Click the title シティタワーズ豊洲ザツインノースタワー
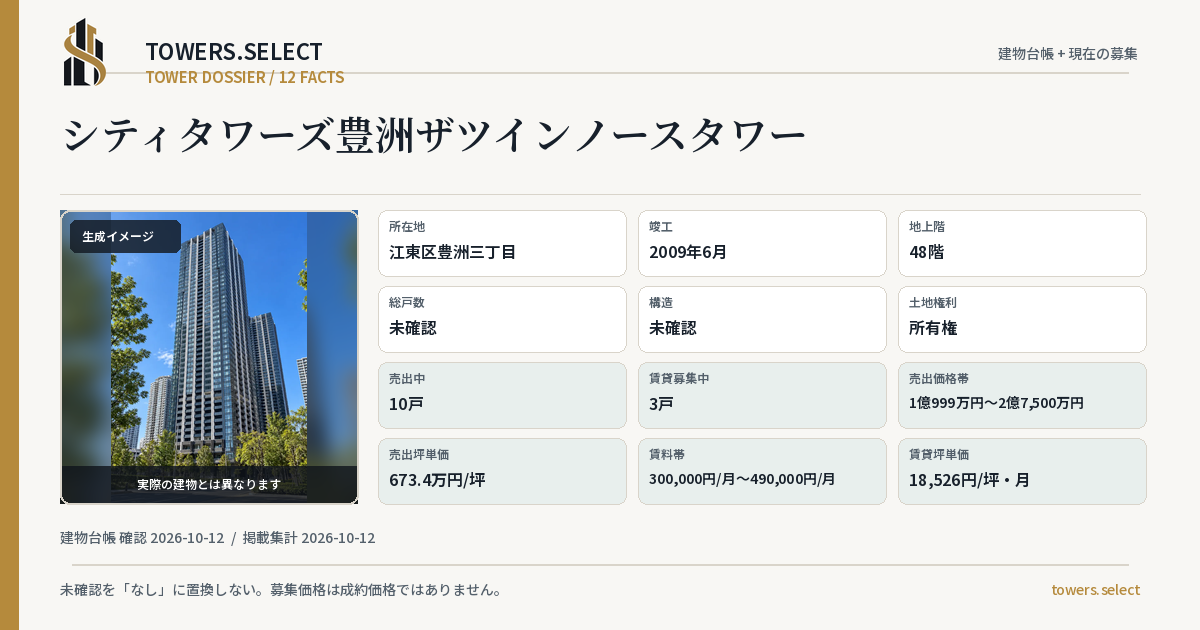 [434, 136]
